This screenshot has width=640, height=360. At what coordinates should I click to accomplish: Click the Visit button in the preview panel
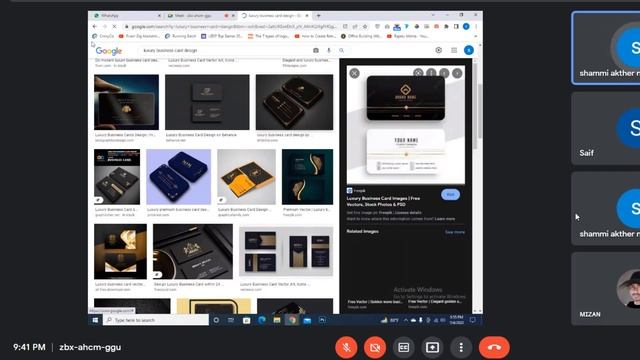point(450,195)
